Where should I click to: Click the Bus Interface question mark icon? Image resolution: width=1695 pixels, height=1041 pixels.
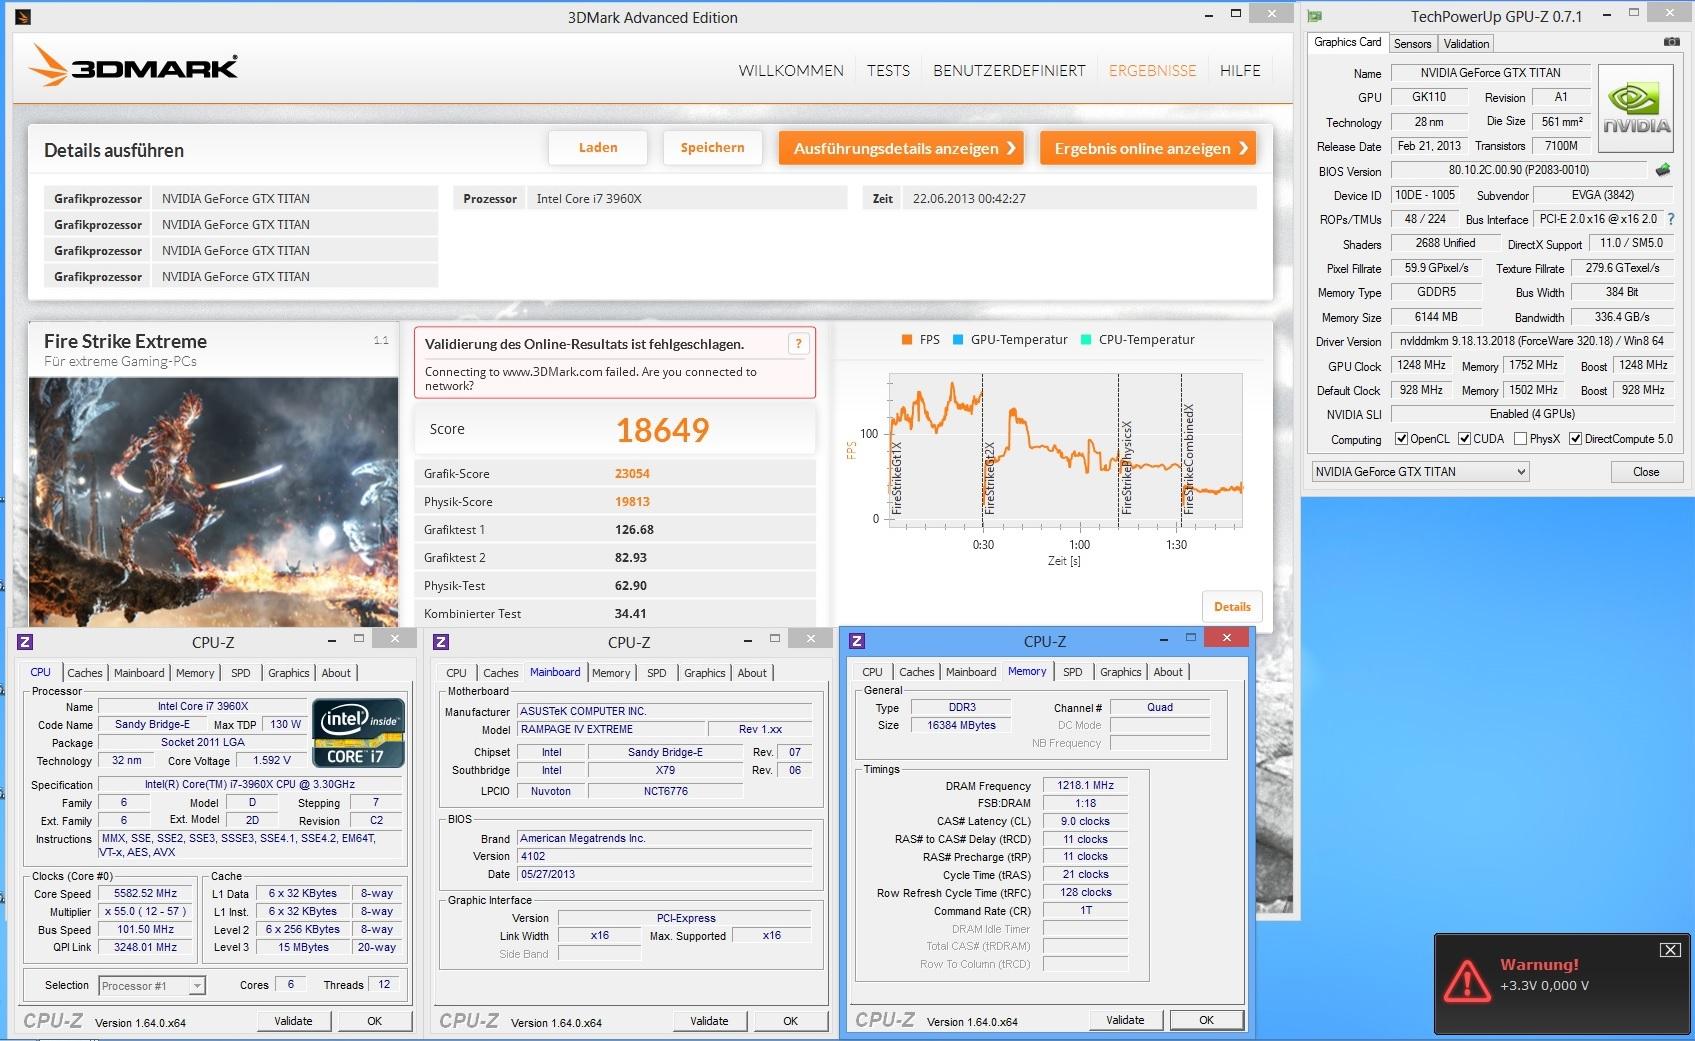[x=1670, y=219]
